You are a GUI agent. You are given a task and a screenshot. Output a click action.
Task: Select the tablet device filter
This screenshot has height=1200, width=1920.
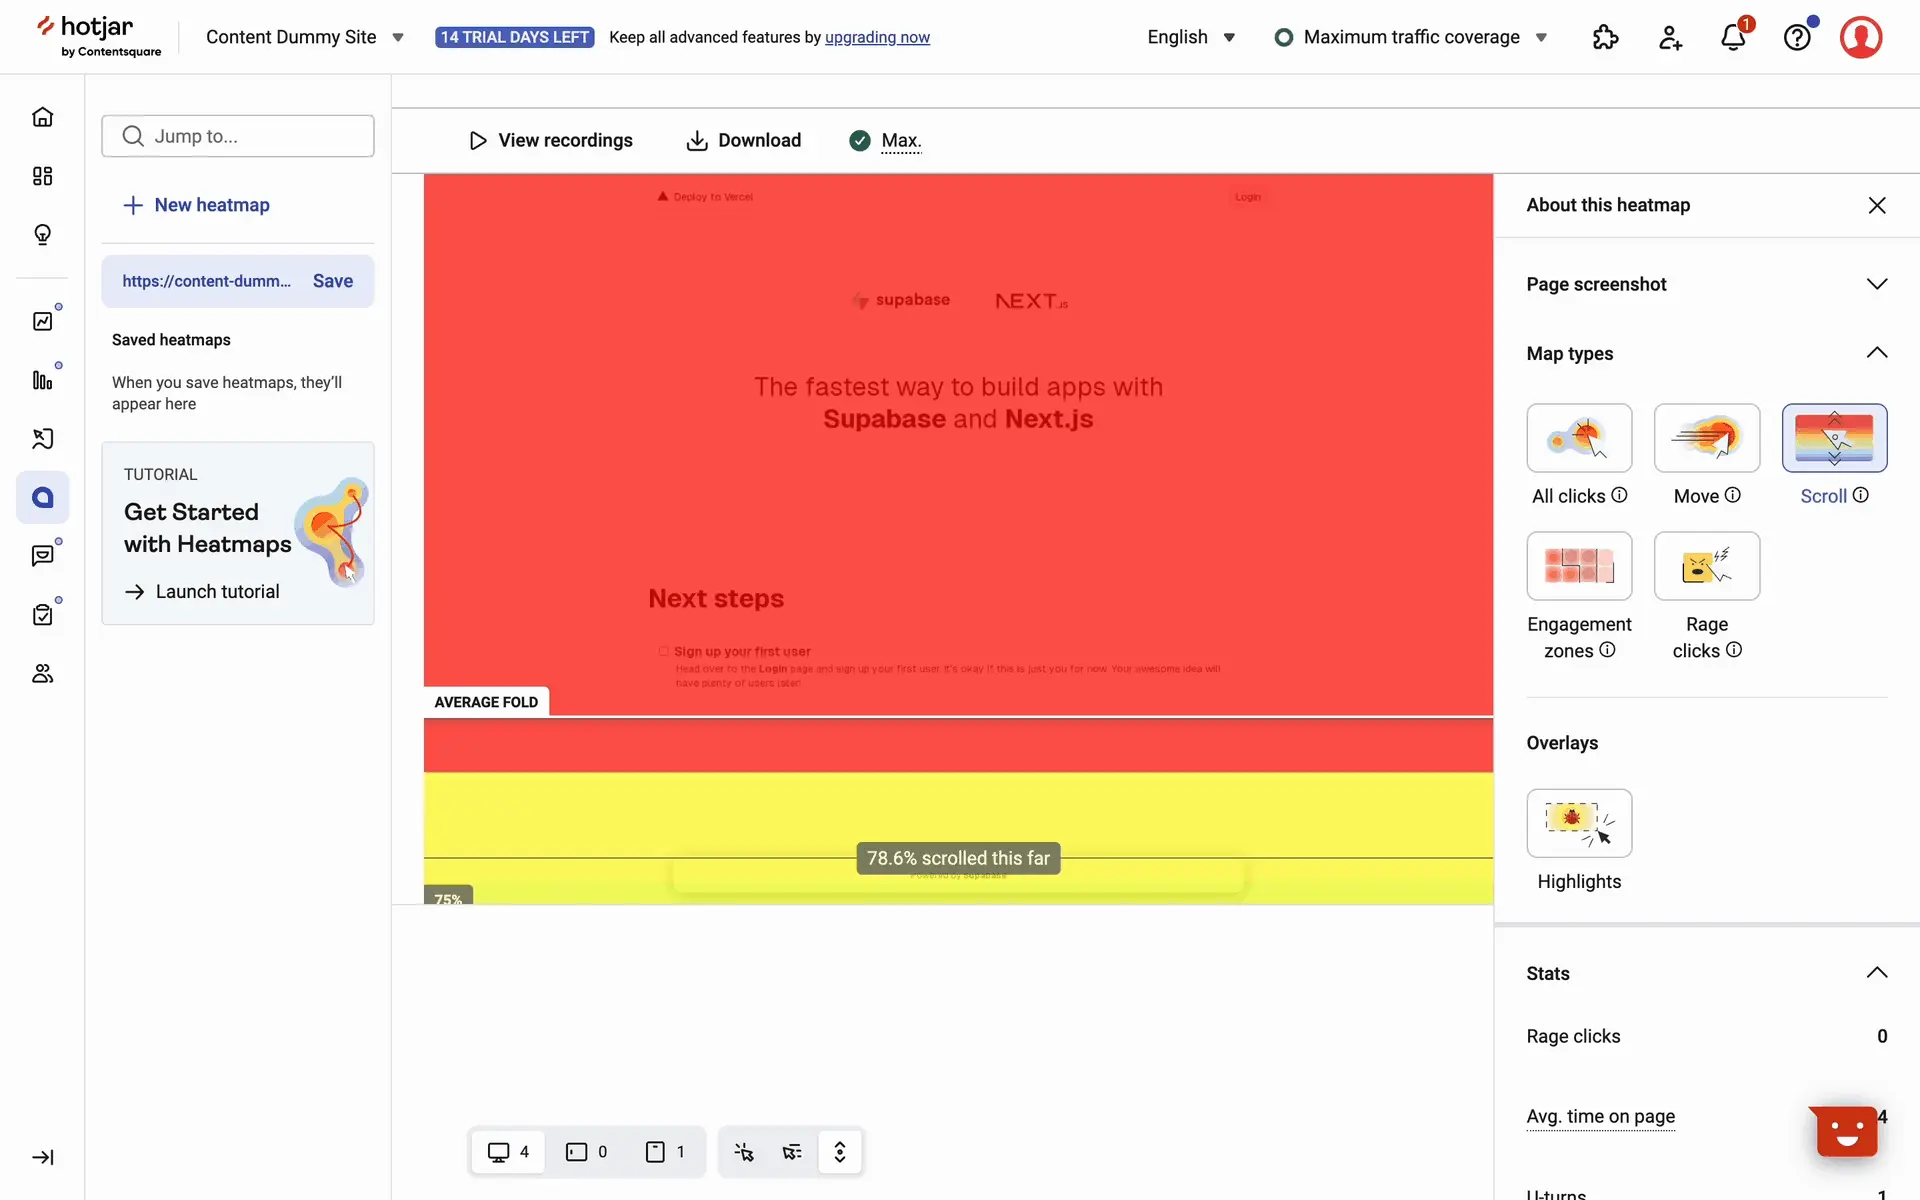[x=587, y=1152]
